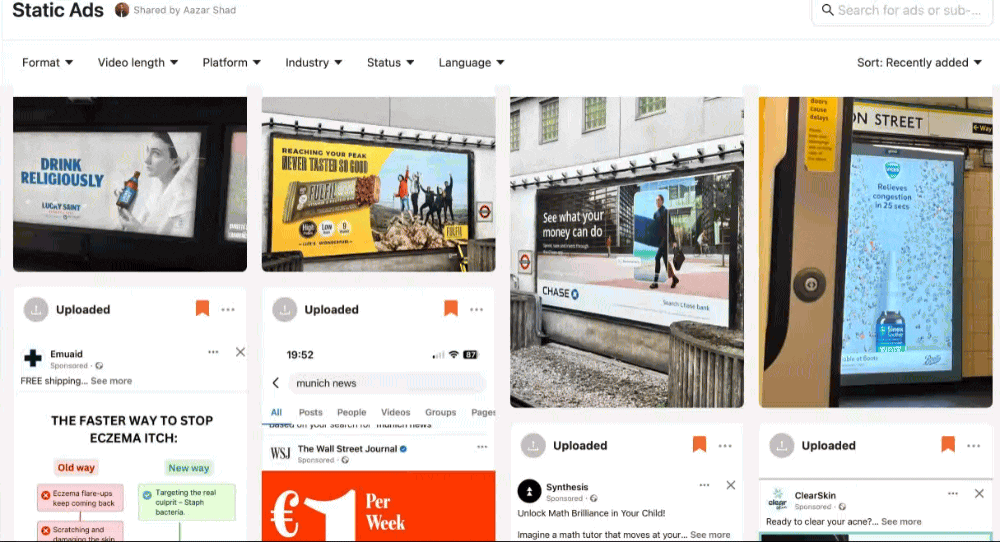
Task: Click the ClearSkin logo icon
Action: click(x=777, y=499)
